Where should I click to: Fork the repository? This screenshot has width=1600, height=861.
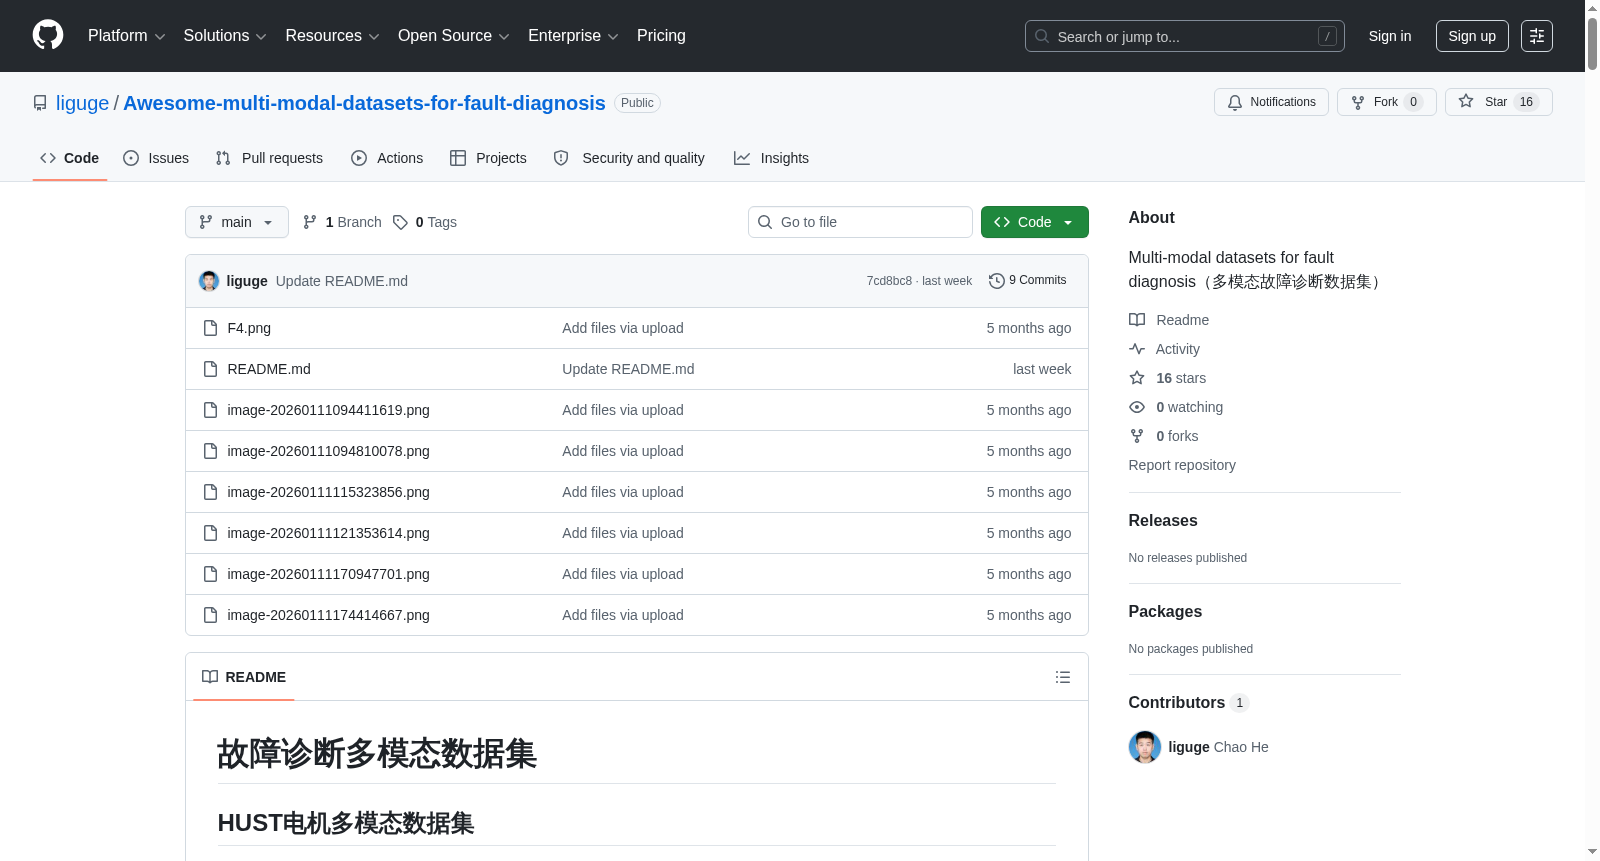click(1386, 102)
